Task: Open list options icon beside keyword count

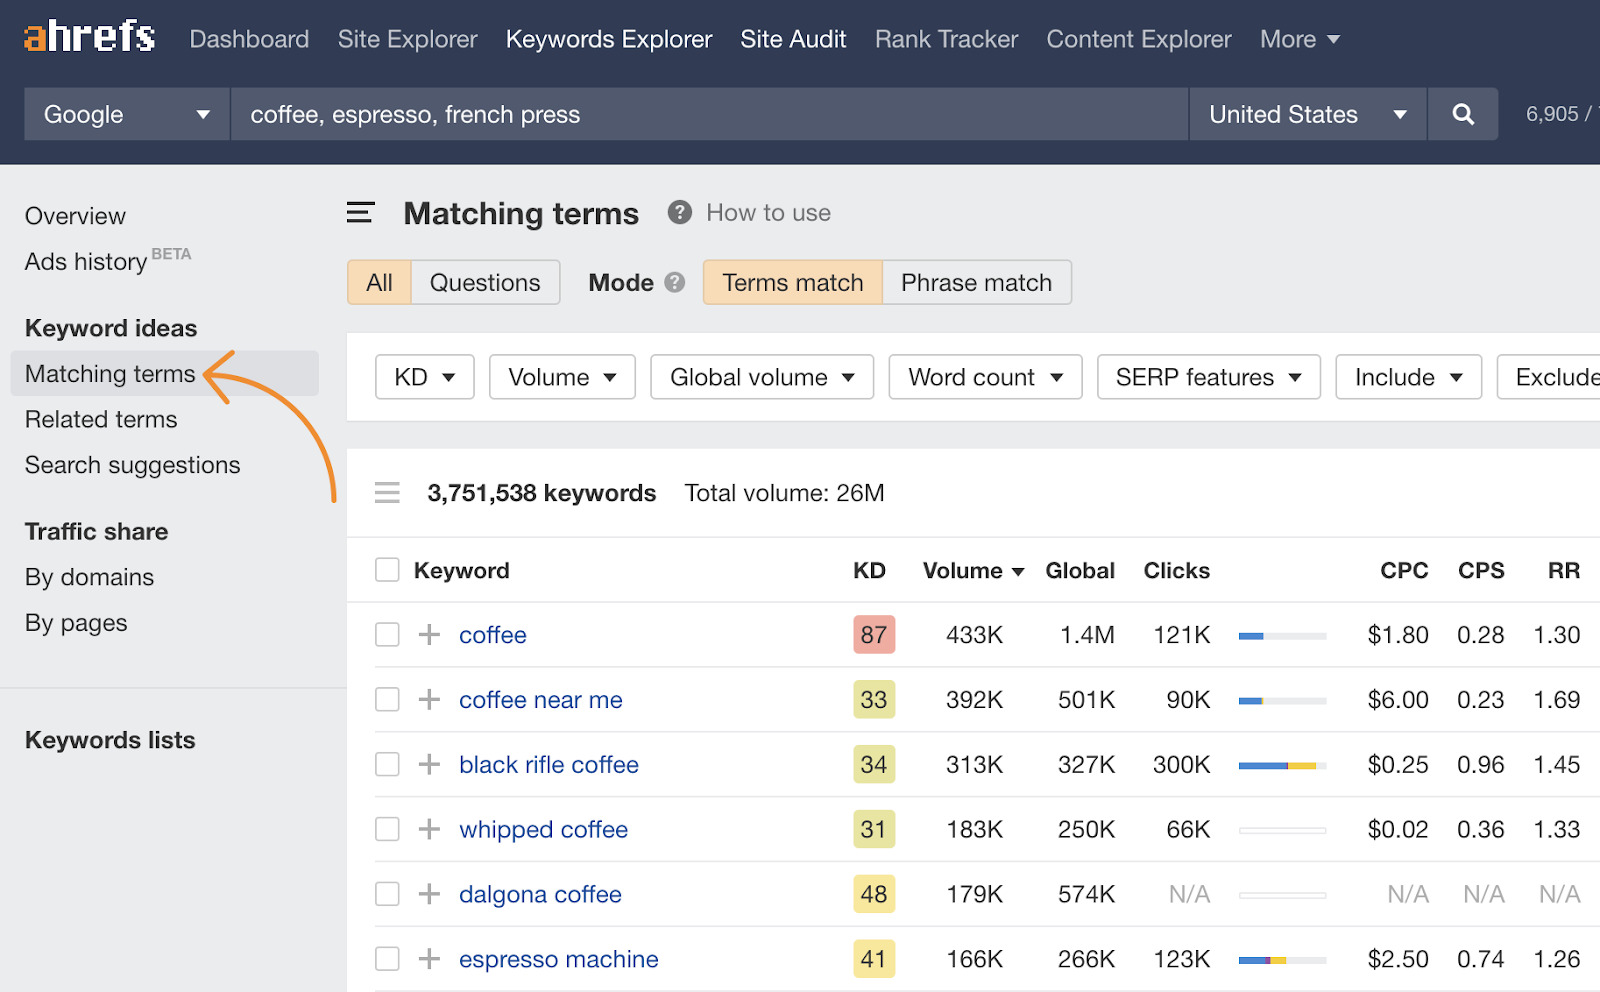Action: (387, 493)
